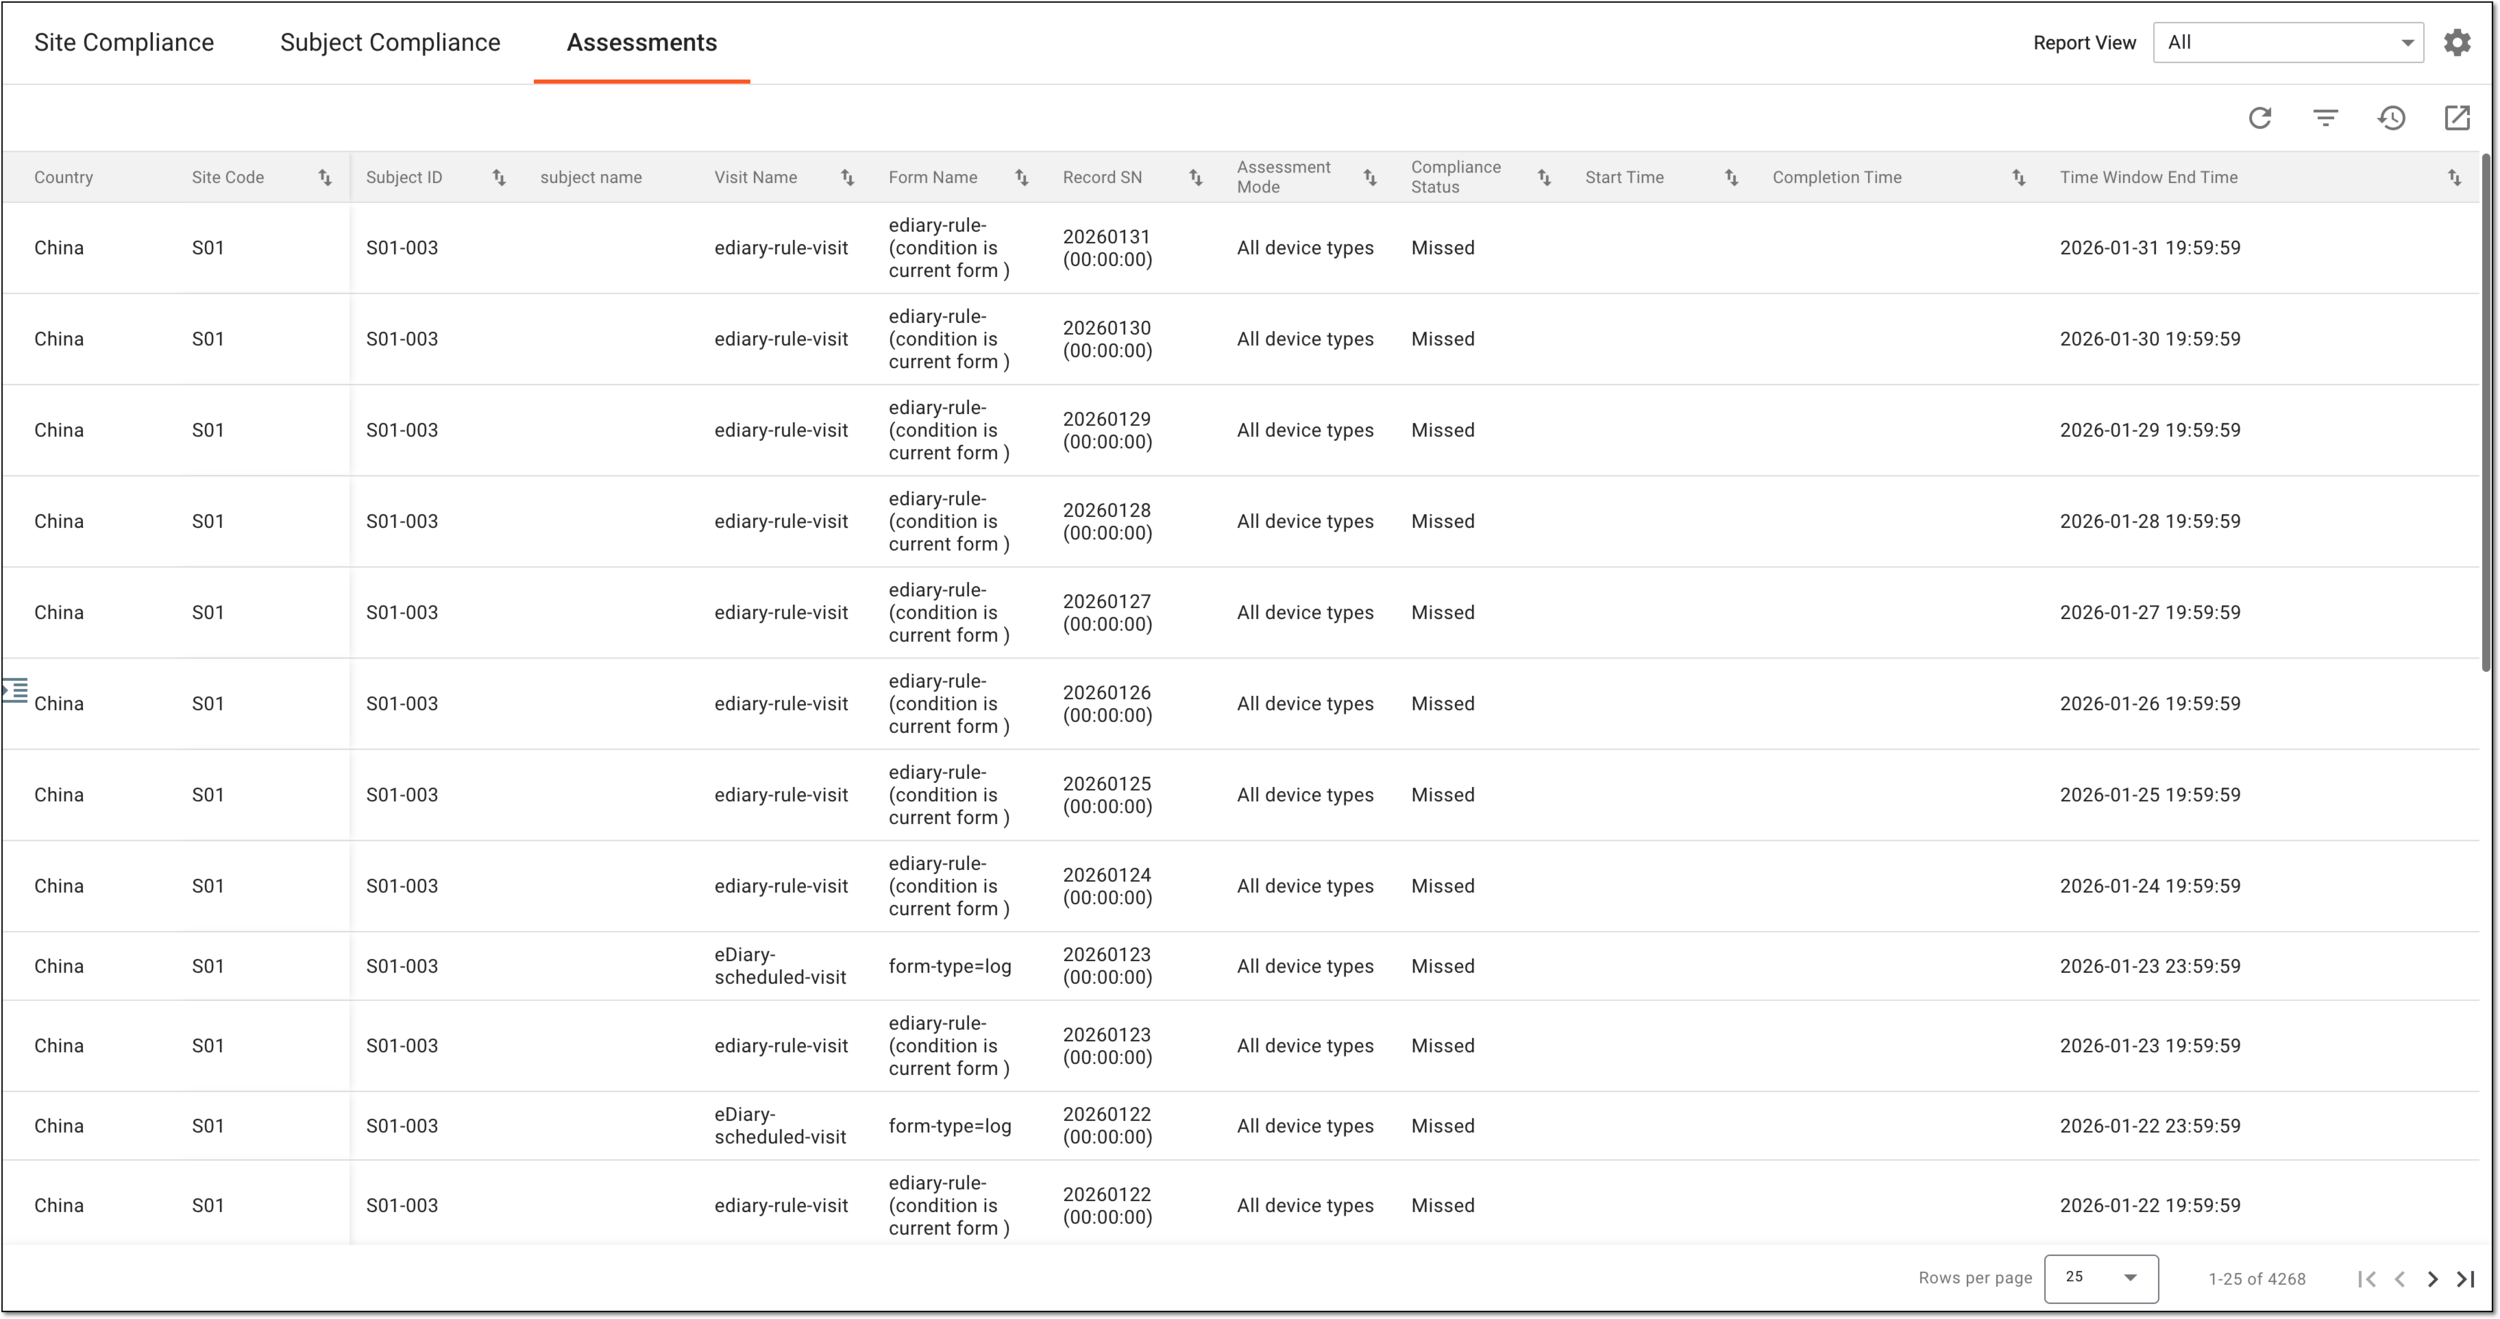
Task: Sort by Assessment Mode column
Action: pyautogui.click(x=1370, y=178)
